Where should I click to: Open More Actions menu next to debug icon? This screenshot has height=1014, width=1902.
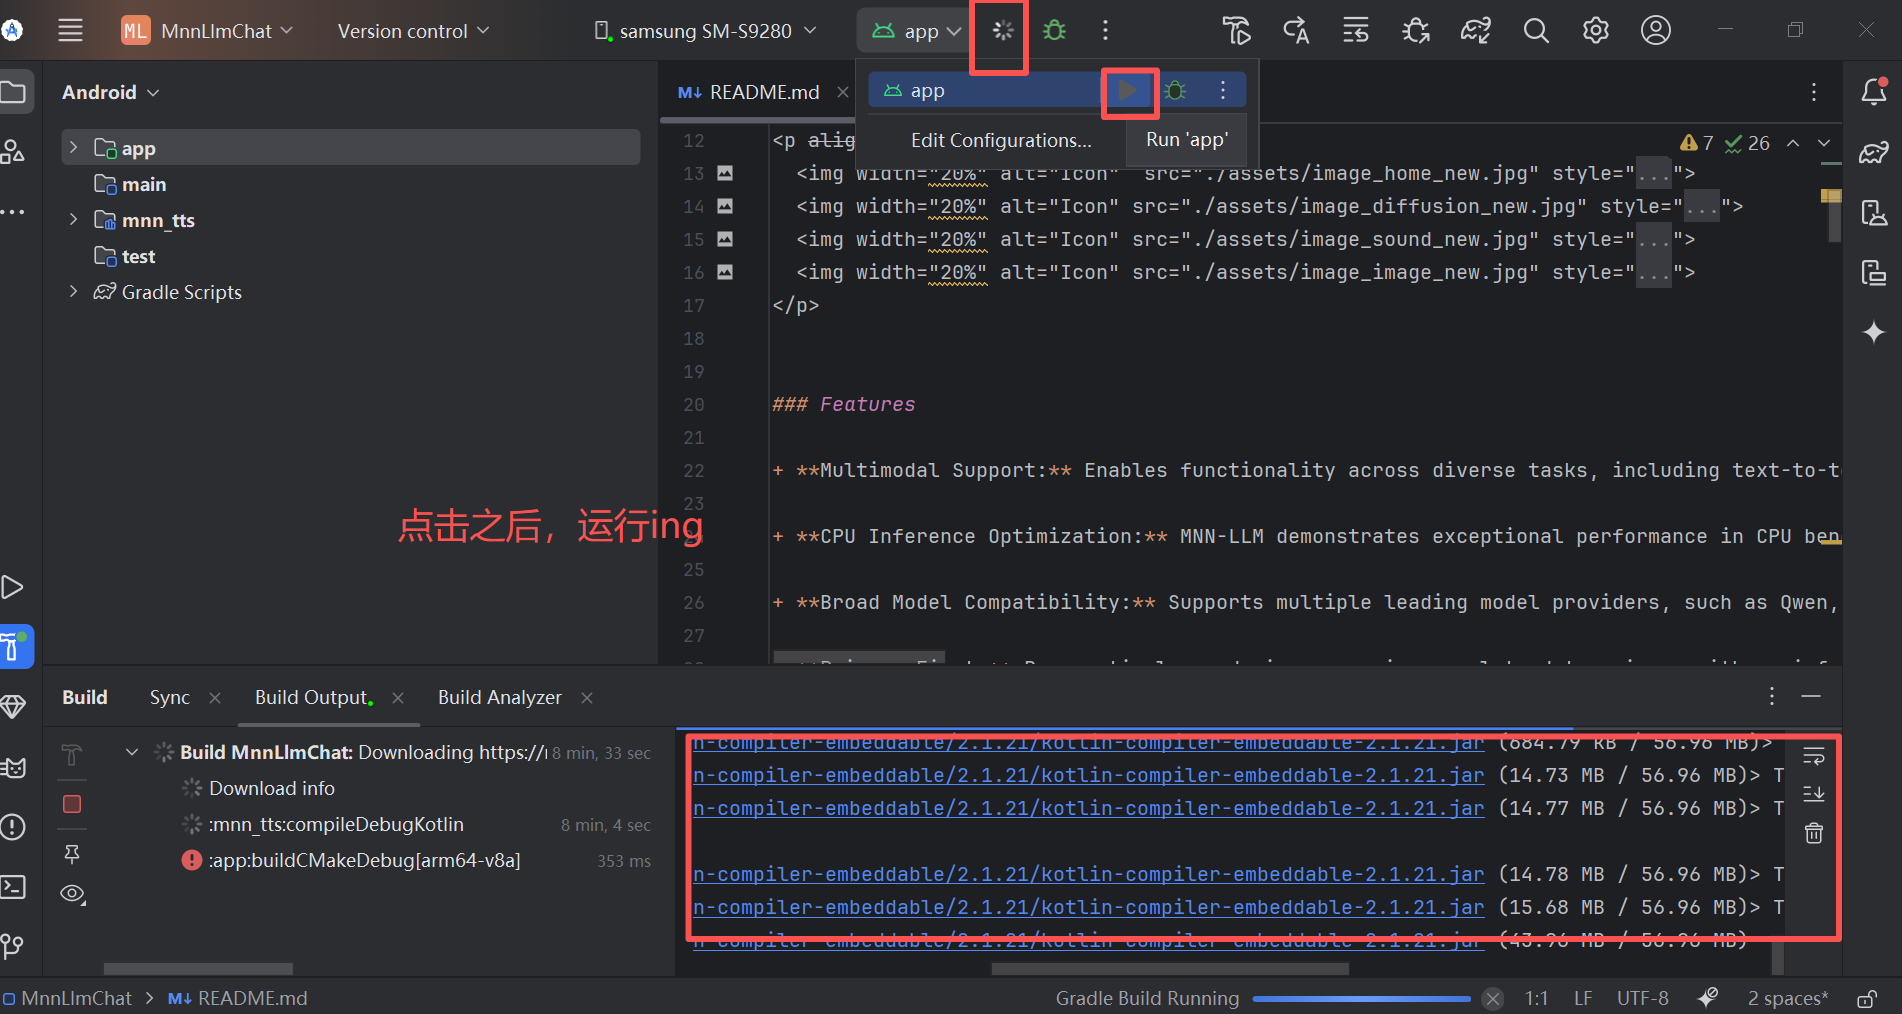(x=1105, y=30)
